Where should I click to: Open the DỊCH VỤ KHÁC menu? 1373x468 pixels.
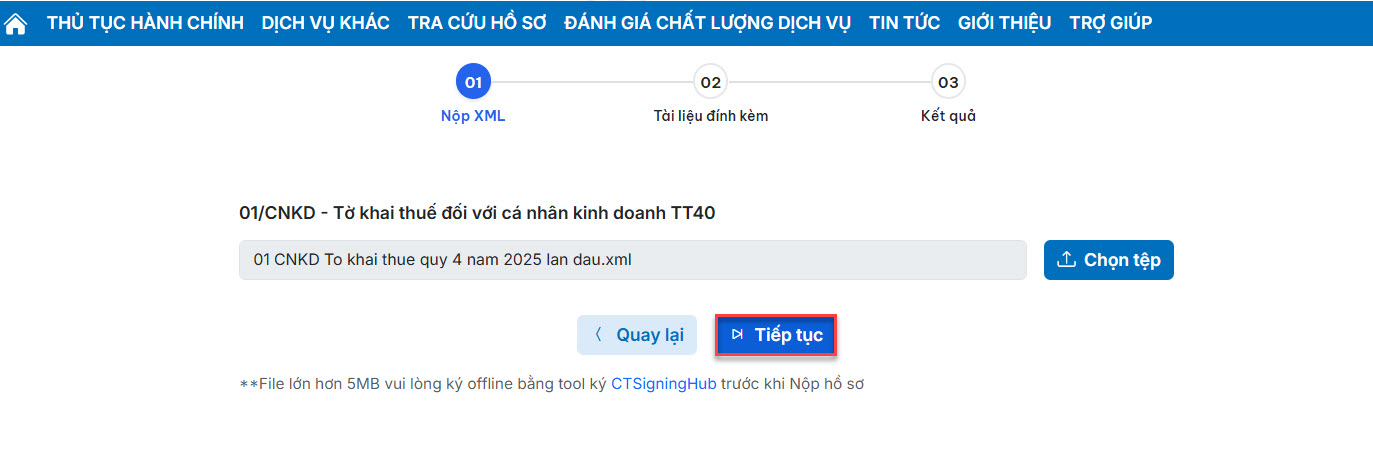(326, 23)
